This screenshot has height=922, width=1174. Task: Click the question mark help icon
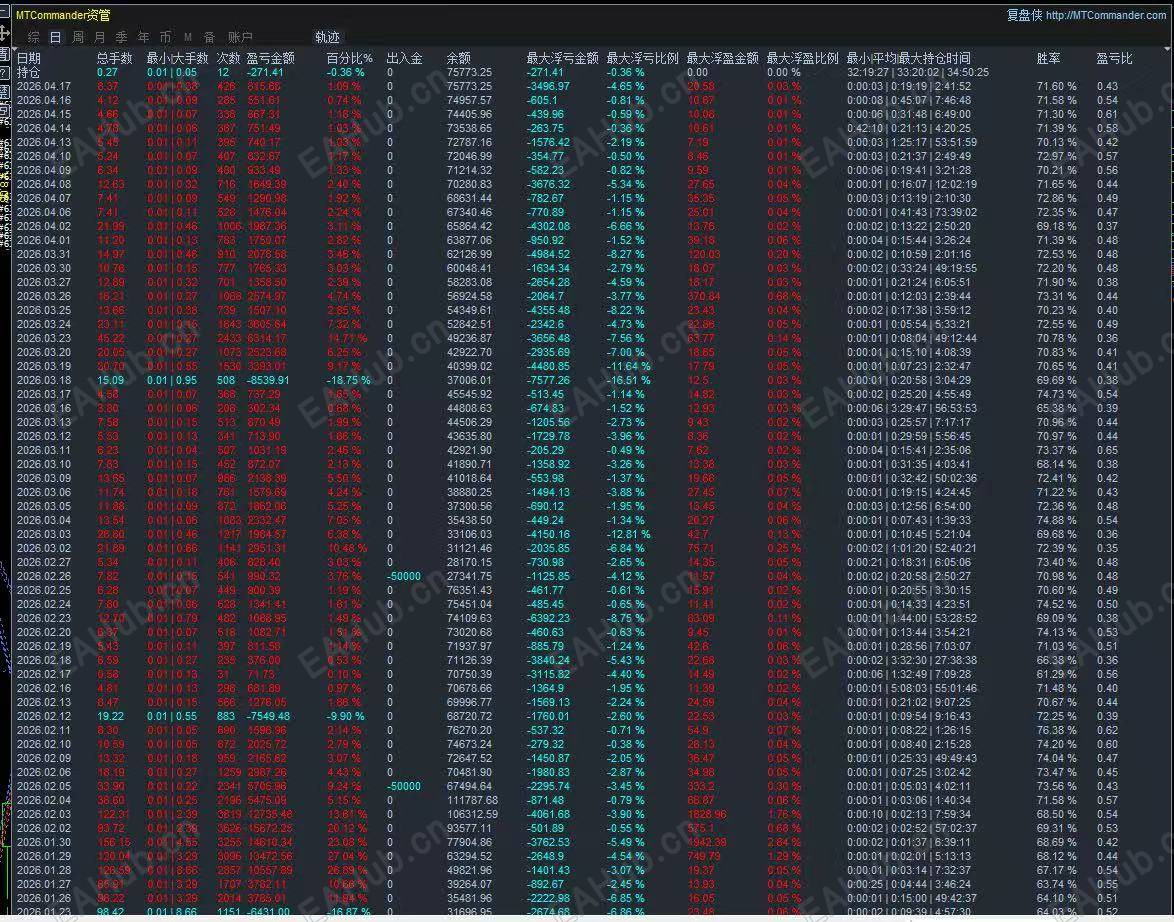pos(4,73)
